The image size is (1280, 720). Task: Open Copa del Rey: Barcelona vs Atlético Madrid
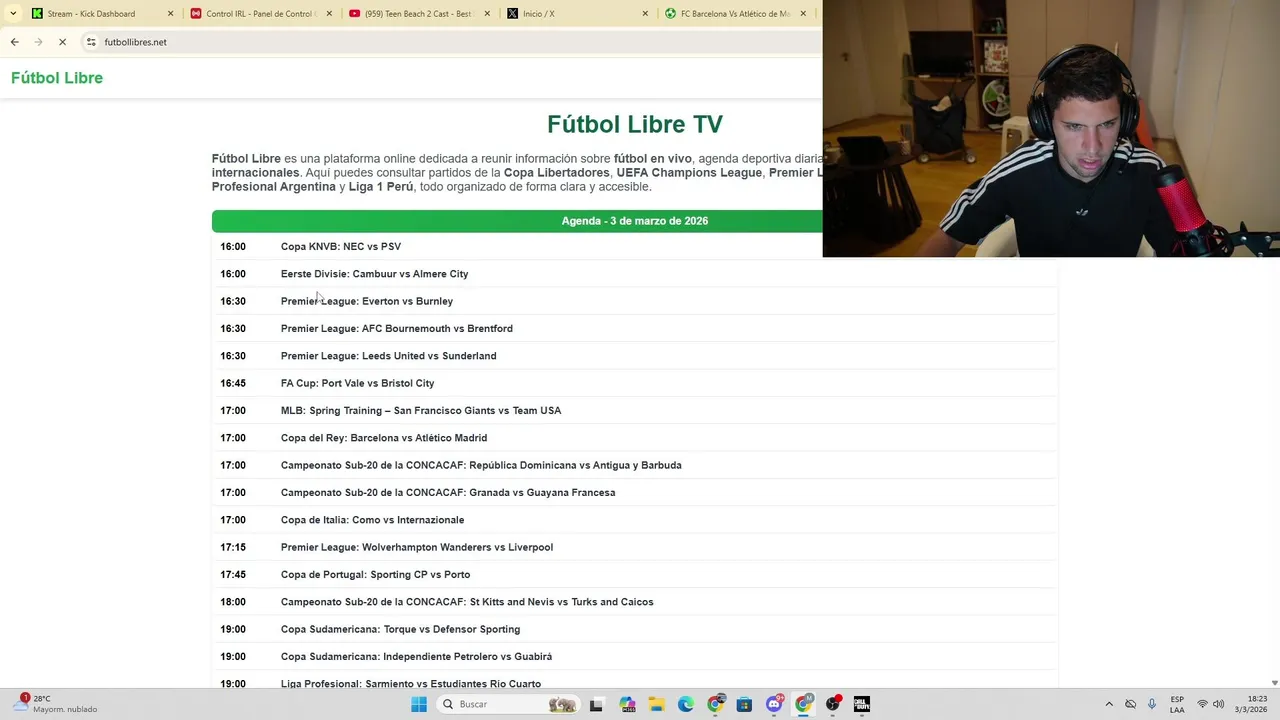[634, 438]
